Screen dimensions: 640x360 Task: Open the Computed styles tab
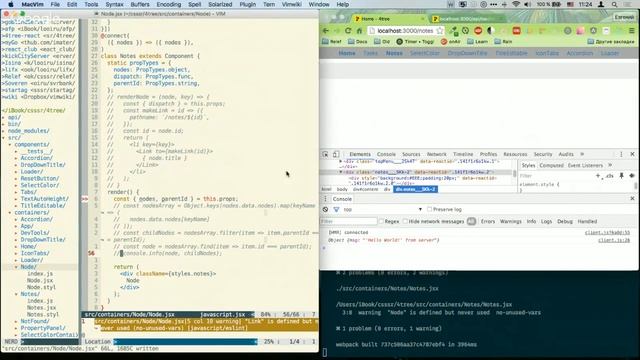point(551,165)
